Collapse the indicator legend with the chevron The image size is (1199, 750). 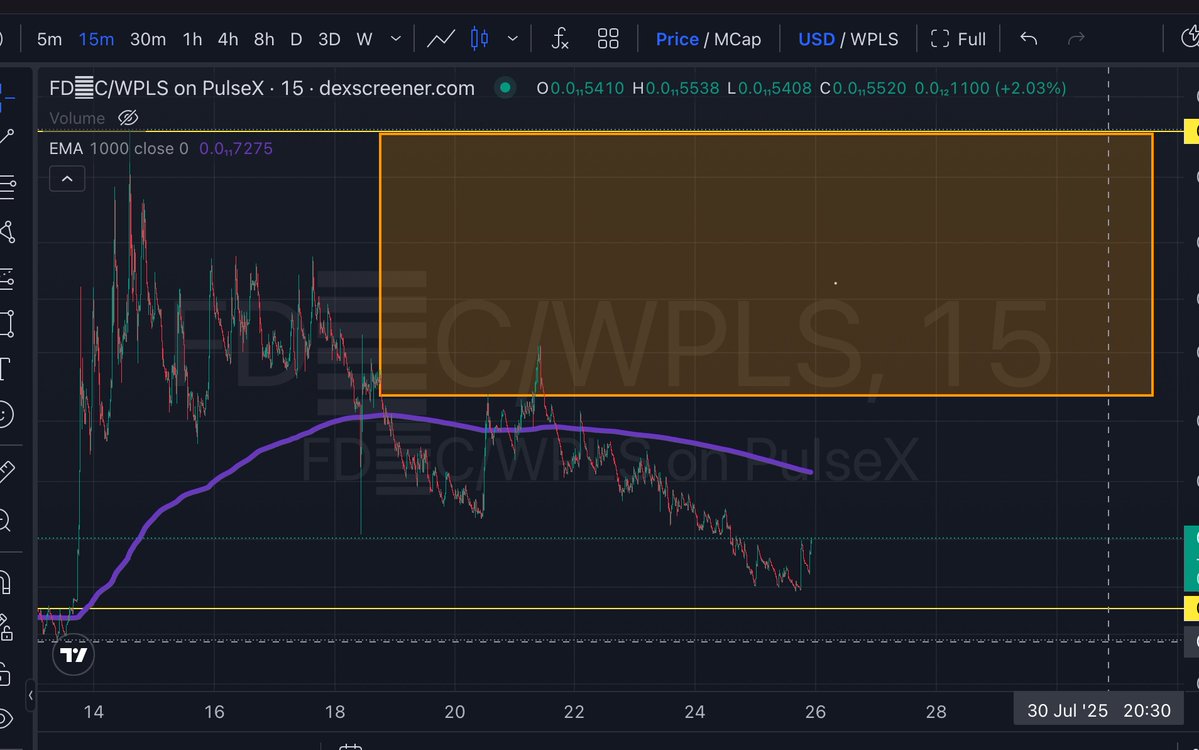(x=67, y=179)
